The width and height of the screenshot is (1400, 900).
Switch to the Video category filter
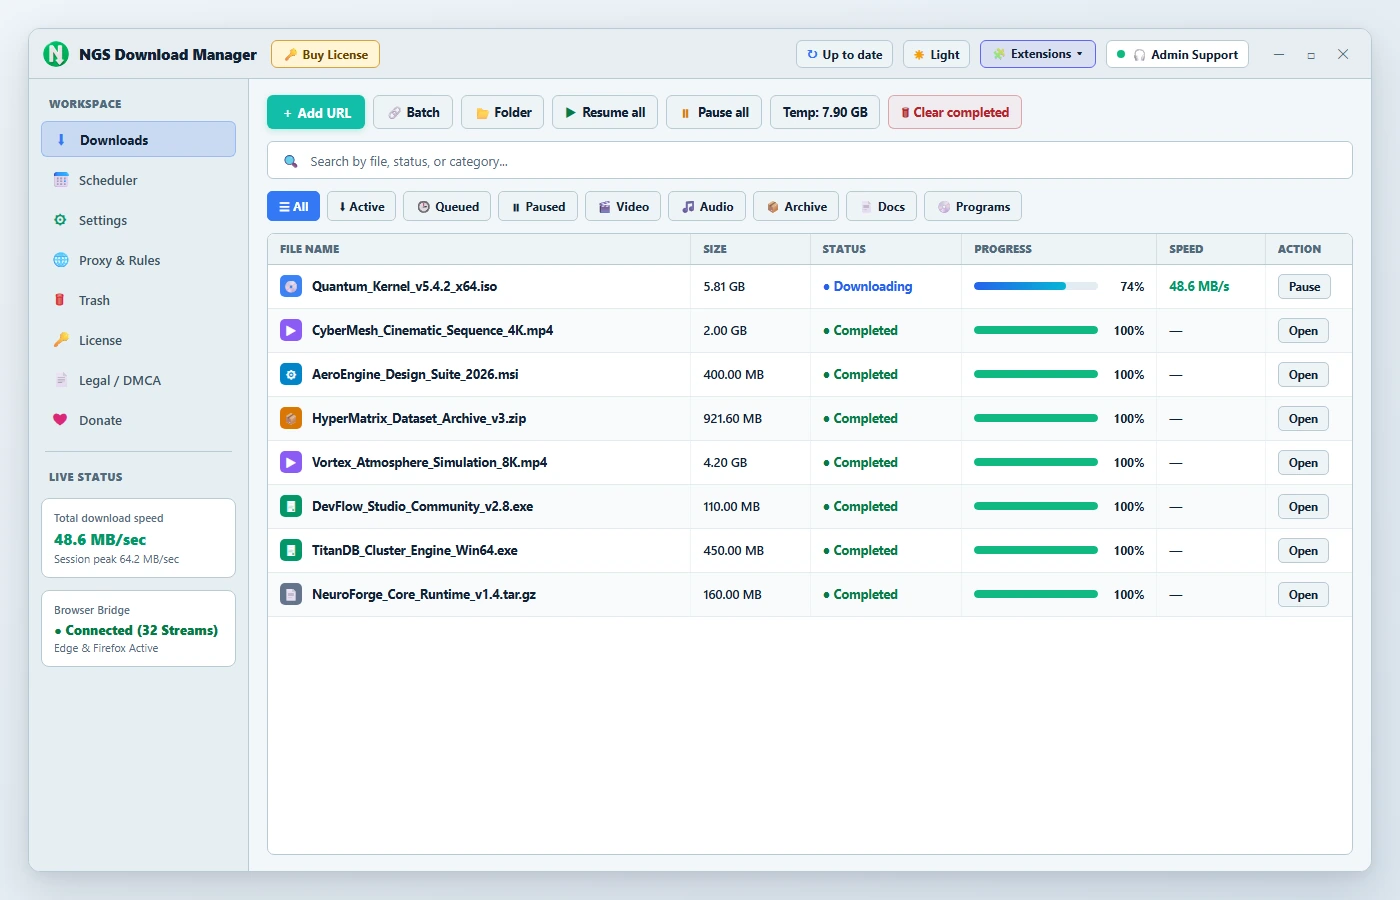[x=623, y=206]
